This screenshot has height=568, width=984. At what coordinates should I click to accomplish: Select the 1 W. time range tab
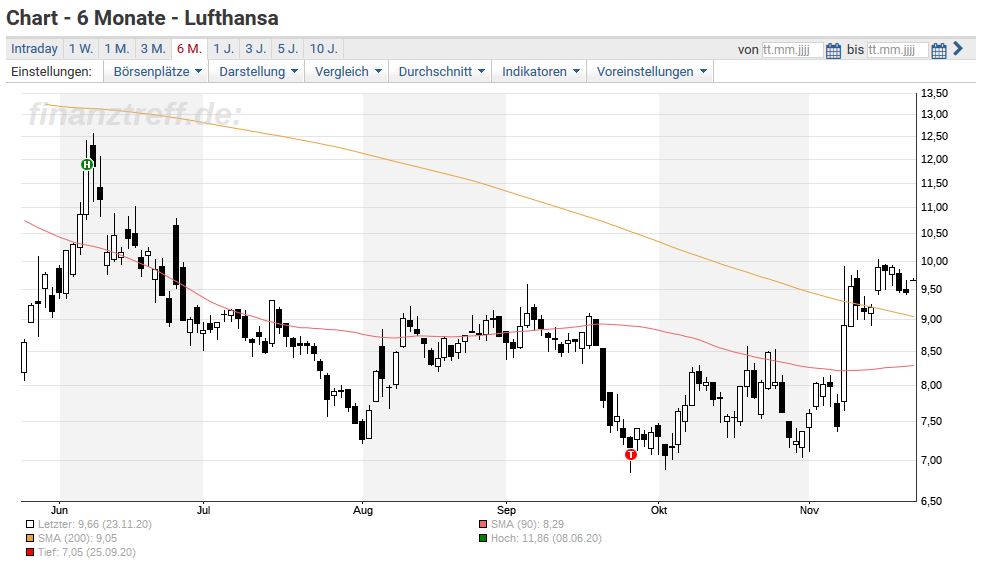(80, 49)
